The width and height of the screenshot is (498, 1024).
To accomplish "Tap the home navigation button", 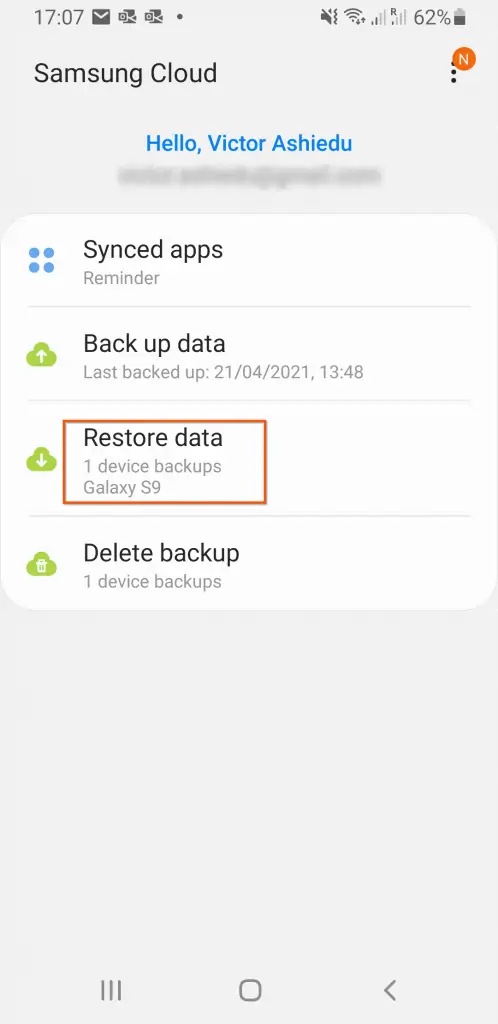I will click(x=250, y=990).
